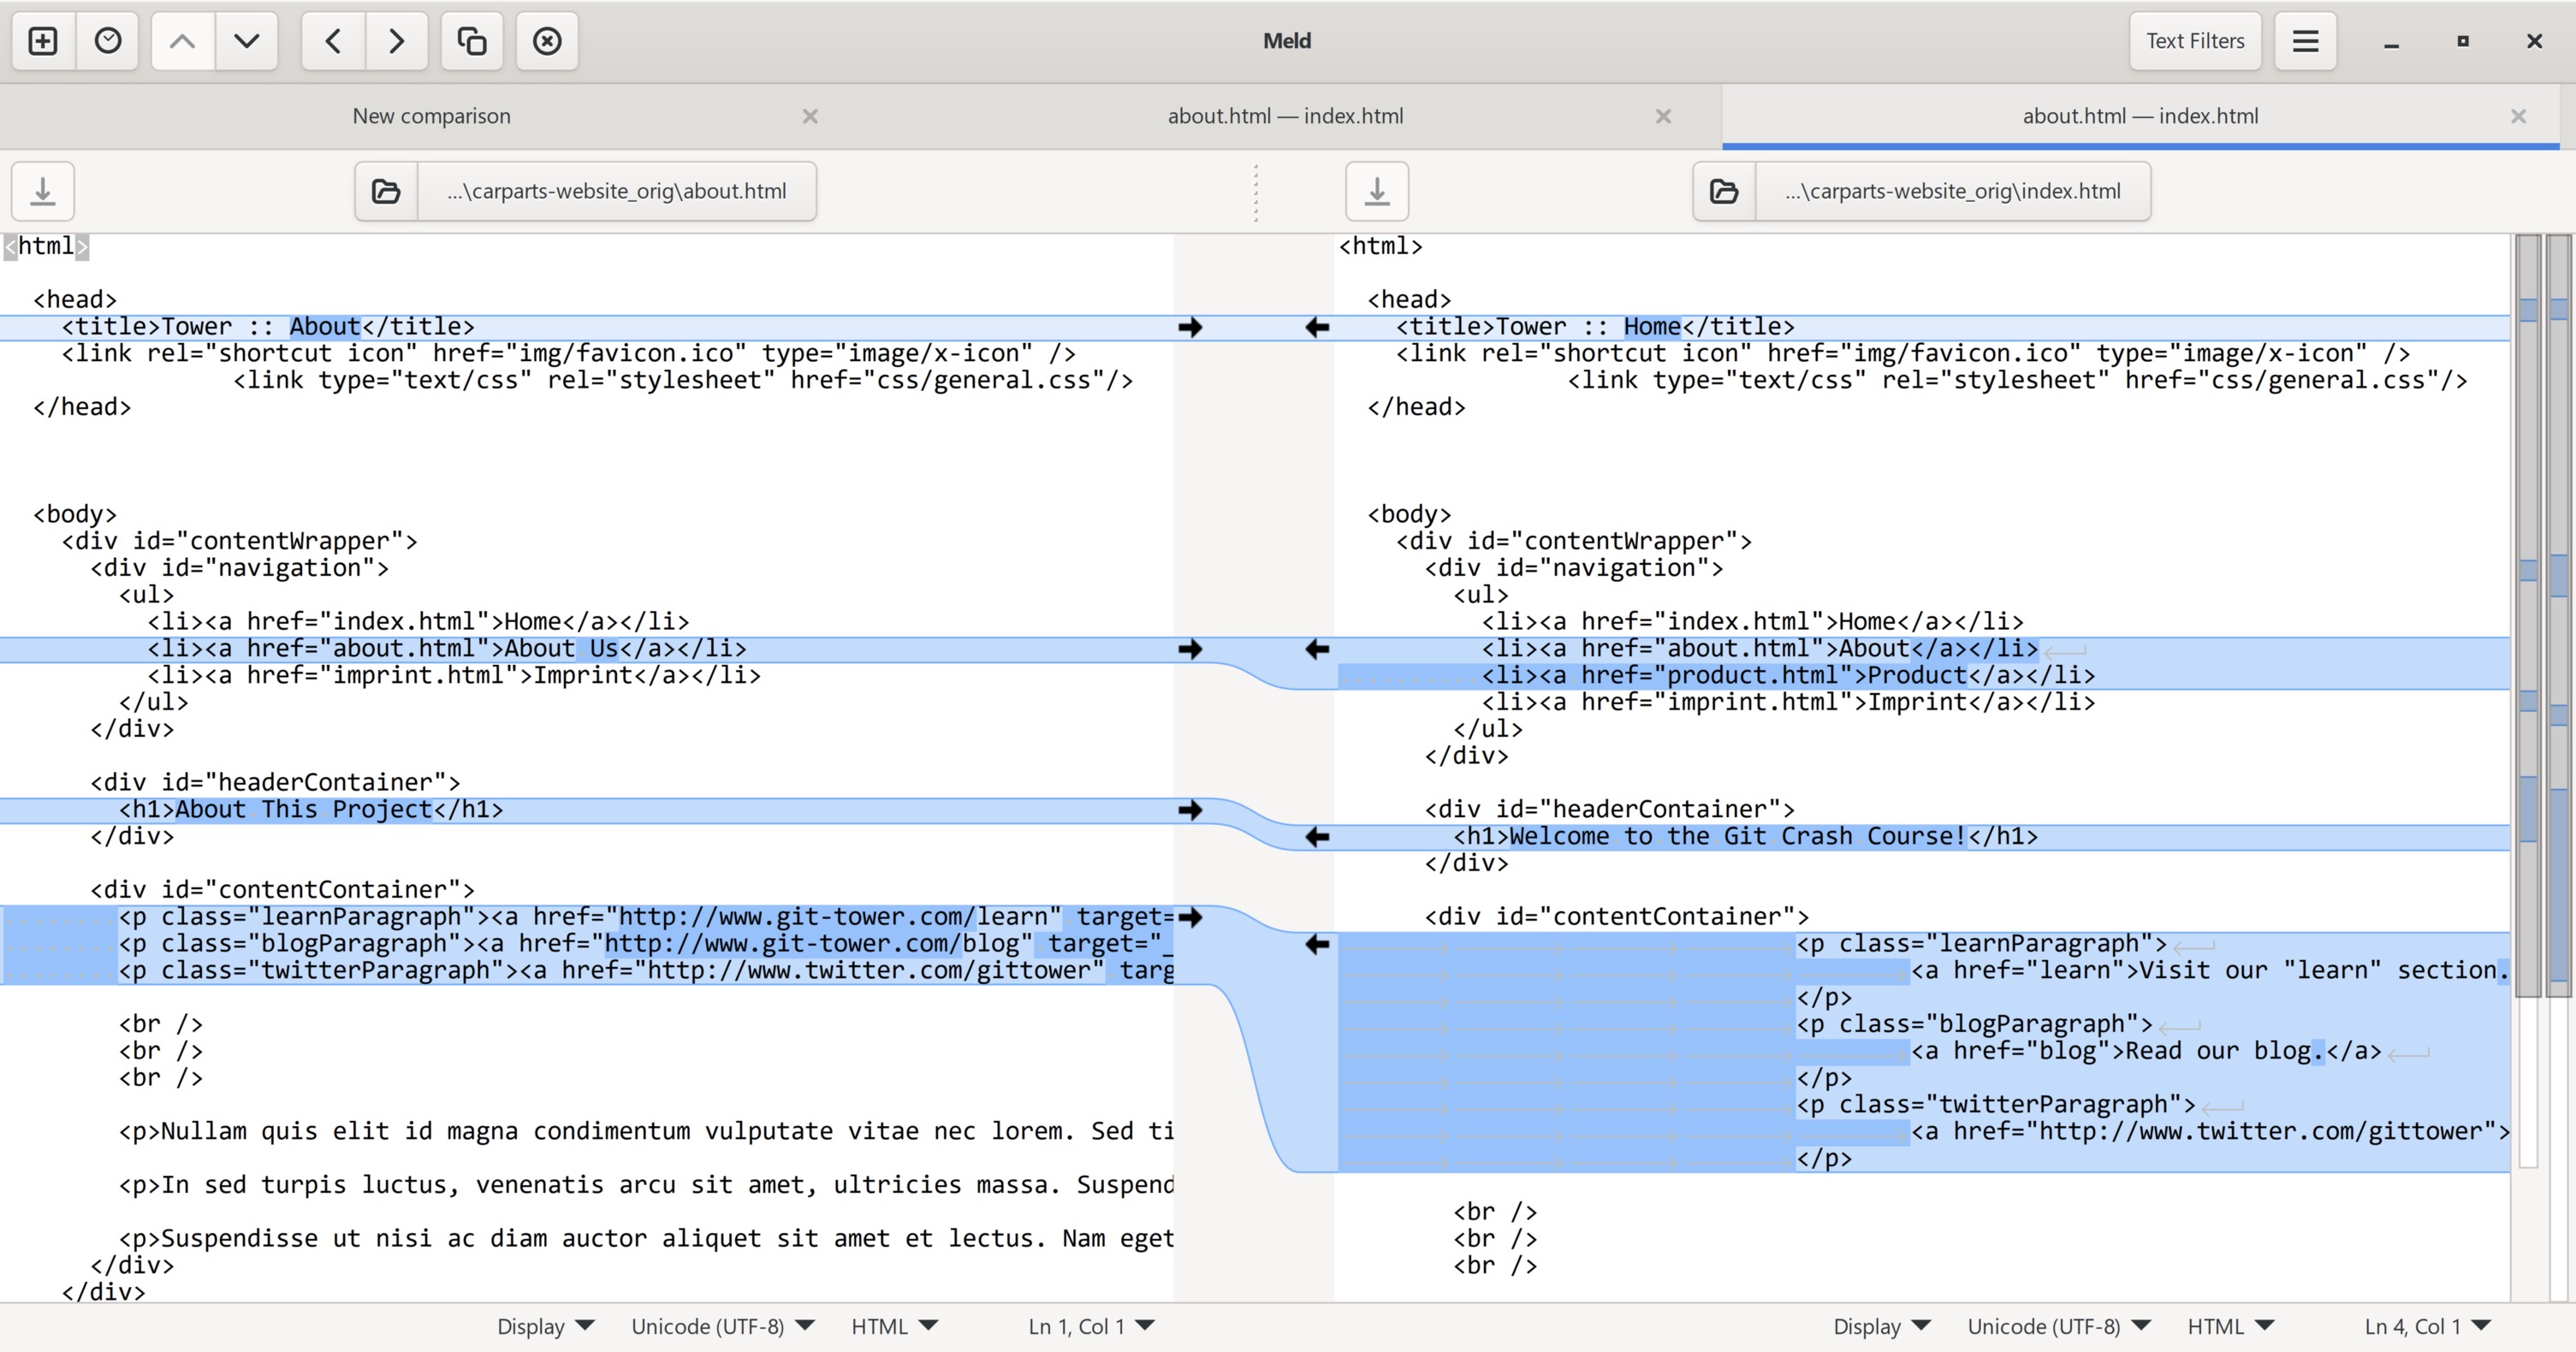Go to next change with down arrow
The height and width of the screenshot is (1352, 2576).
click(x=246, y=41)
